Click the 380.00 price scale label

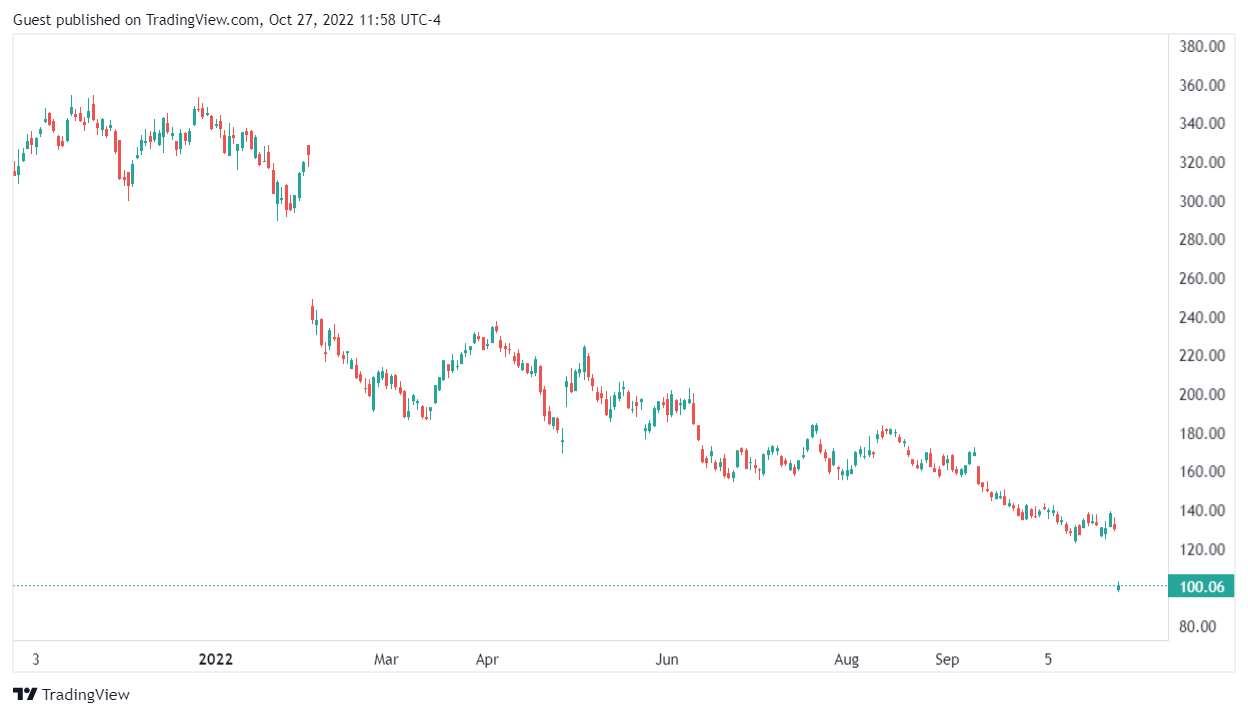tap(1202, 46)
